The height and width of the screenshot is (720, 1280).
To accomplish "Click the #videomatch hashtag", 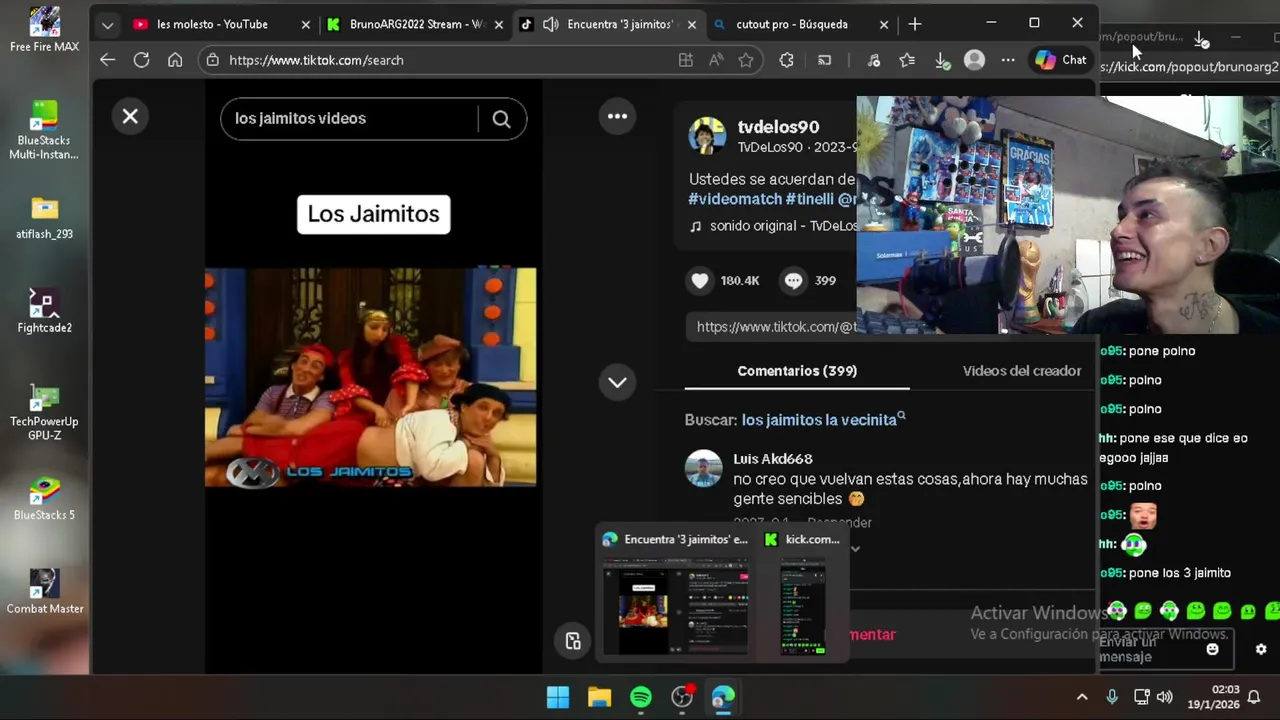I will [x=735, y=199].
